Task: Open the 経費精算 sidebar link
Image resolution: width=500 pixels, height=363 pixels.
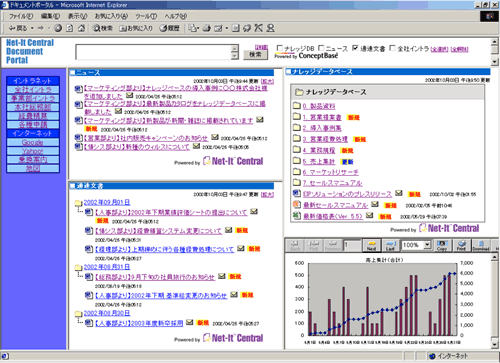Action: click(x=33, y=116)
